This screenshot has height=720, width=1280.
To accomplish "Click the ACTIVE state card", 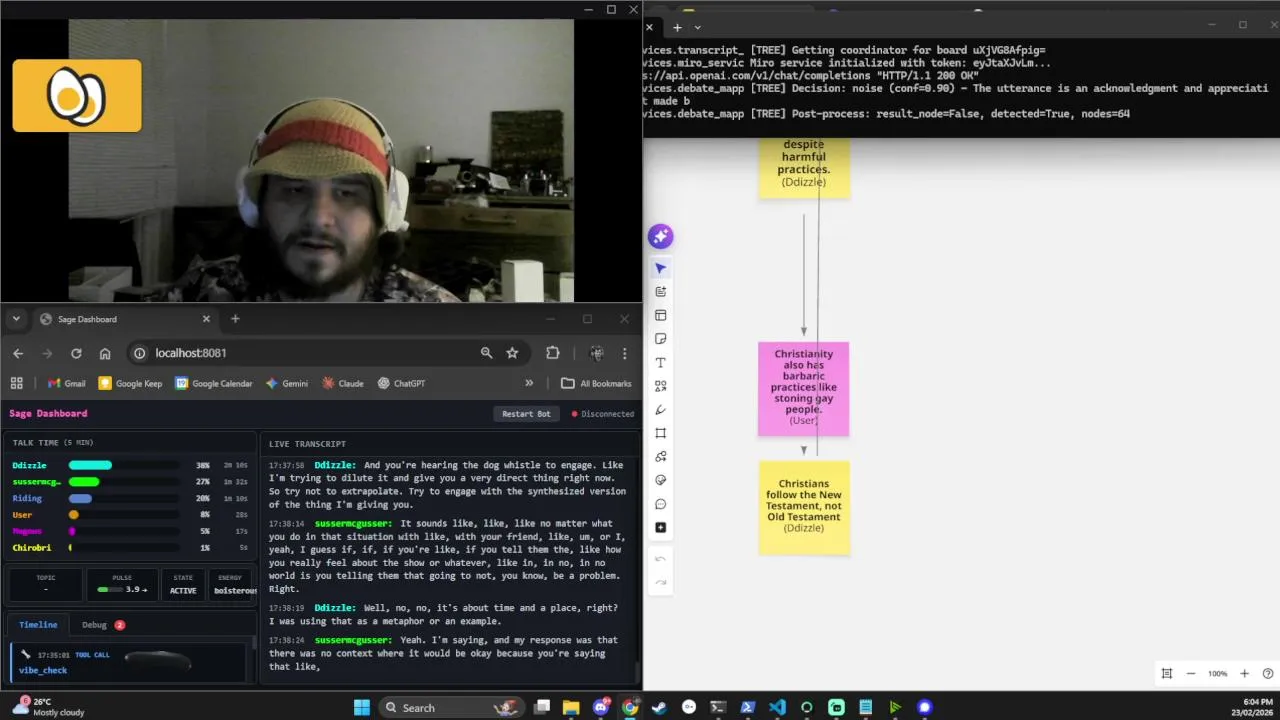I will (x=183, y=584).
